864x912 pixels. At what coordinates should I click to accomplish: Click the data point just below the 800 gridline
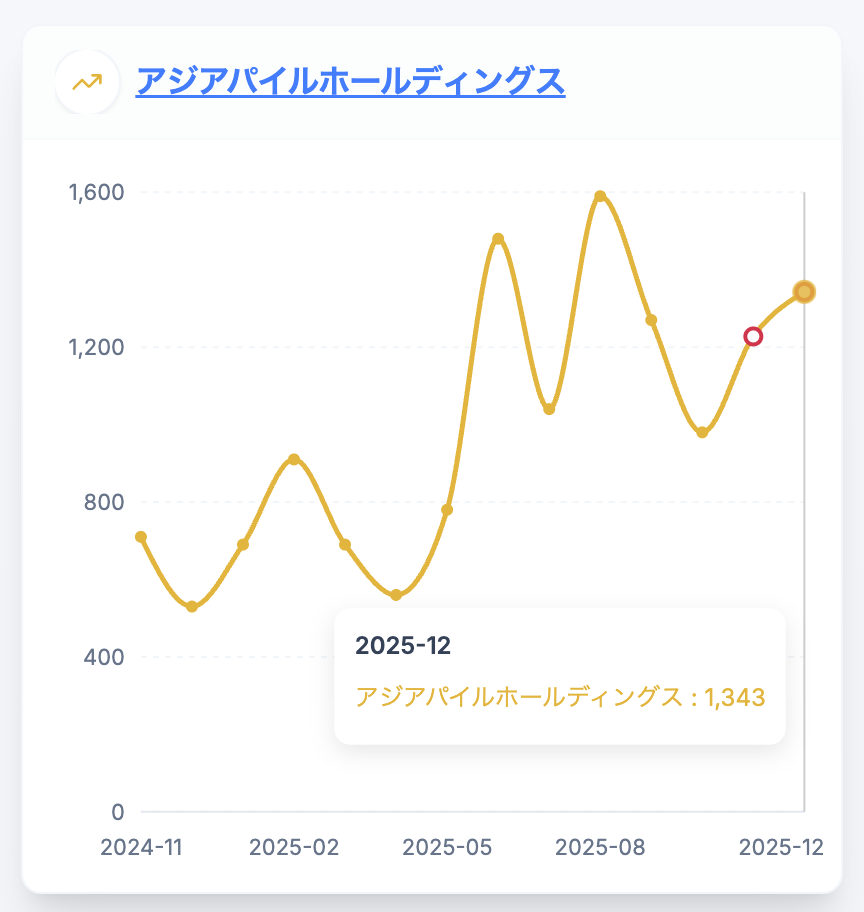pos(447,510)
